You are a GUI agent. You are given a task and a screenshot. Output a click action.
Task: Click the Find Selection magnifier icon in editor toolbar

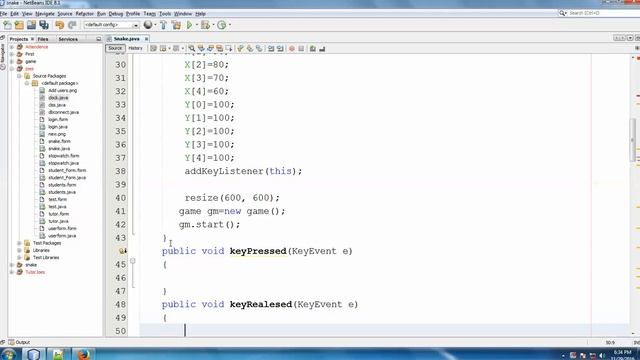[191, 49]
